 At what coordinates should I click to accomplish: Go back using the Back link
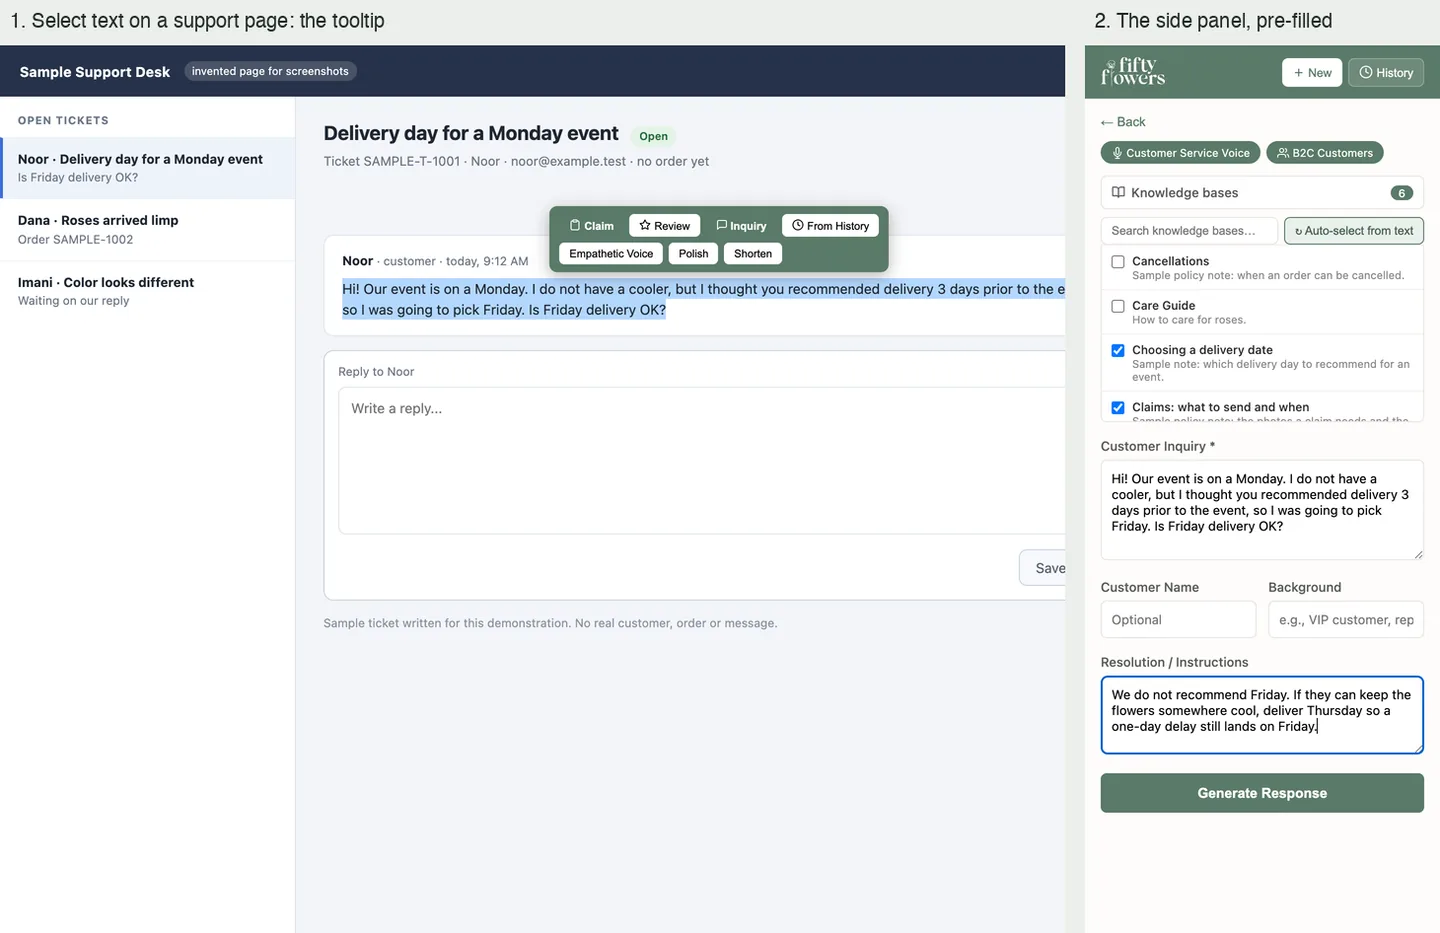[x=1123, y=122]
